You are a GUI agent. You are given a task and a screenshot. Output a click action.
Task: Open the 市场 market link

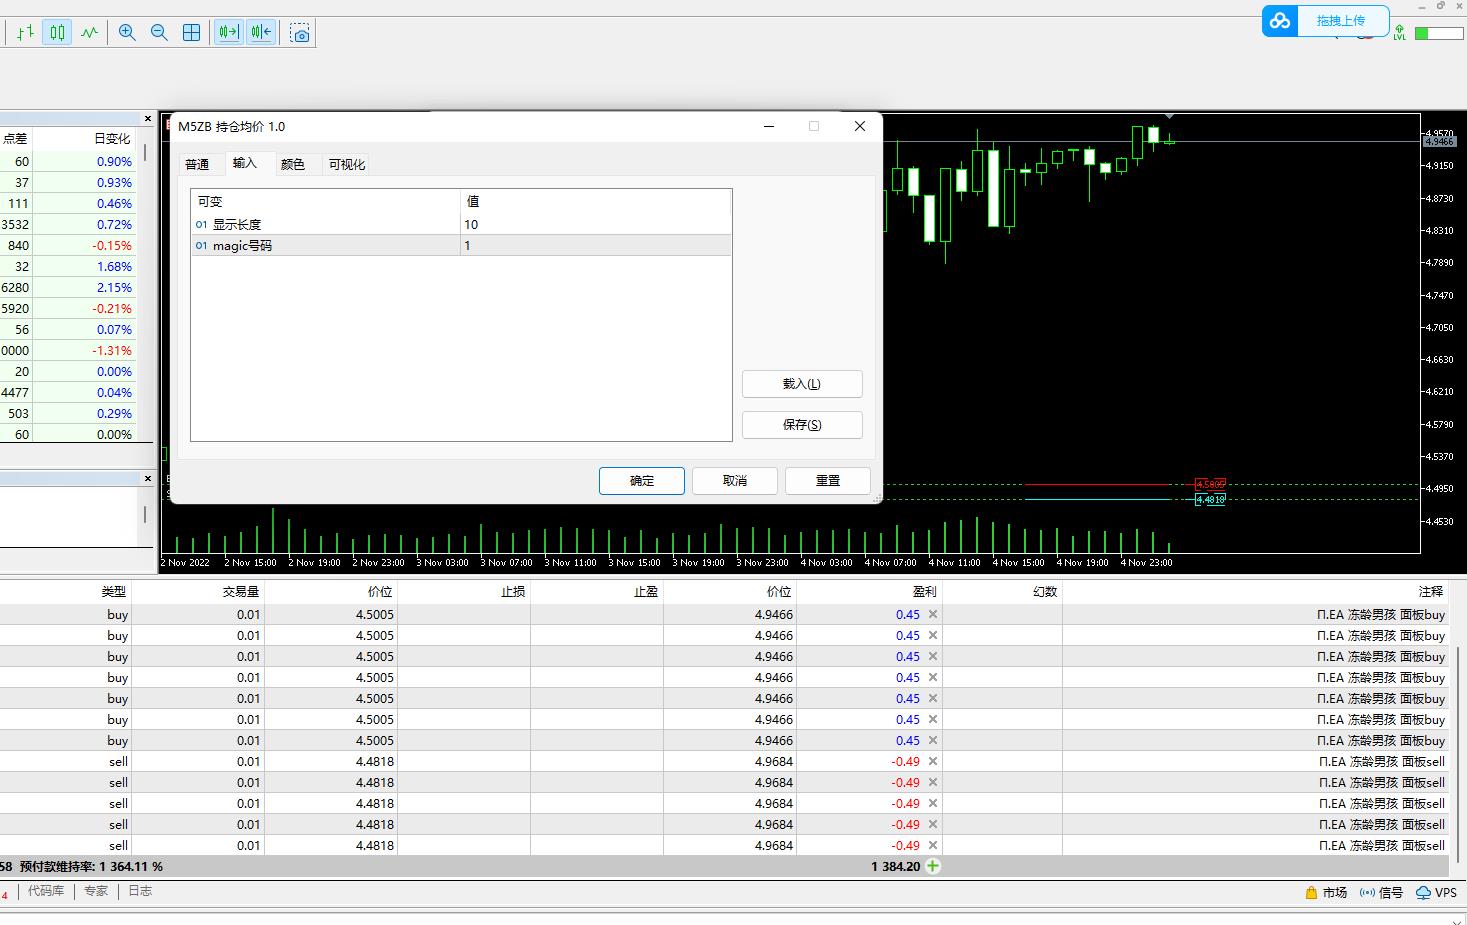(x=1326, y=893)
